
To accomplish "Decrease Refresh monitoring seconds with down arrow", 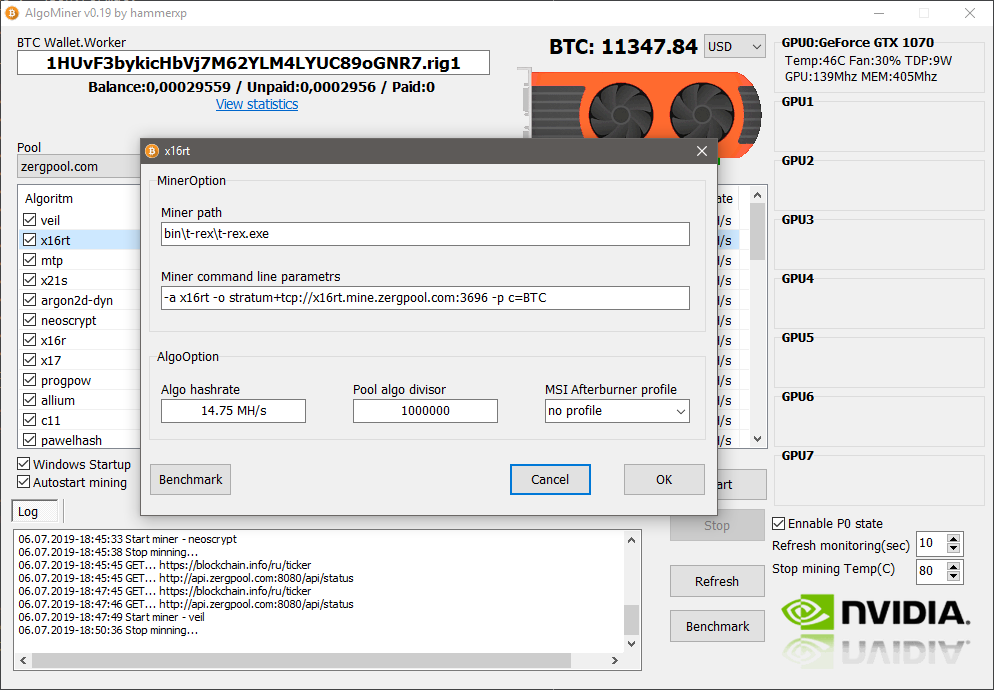I will [953, 550].
